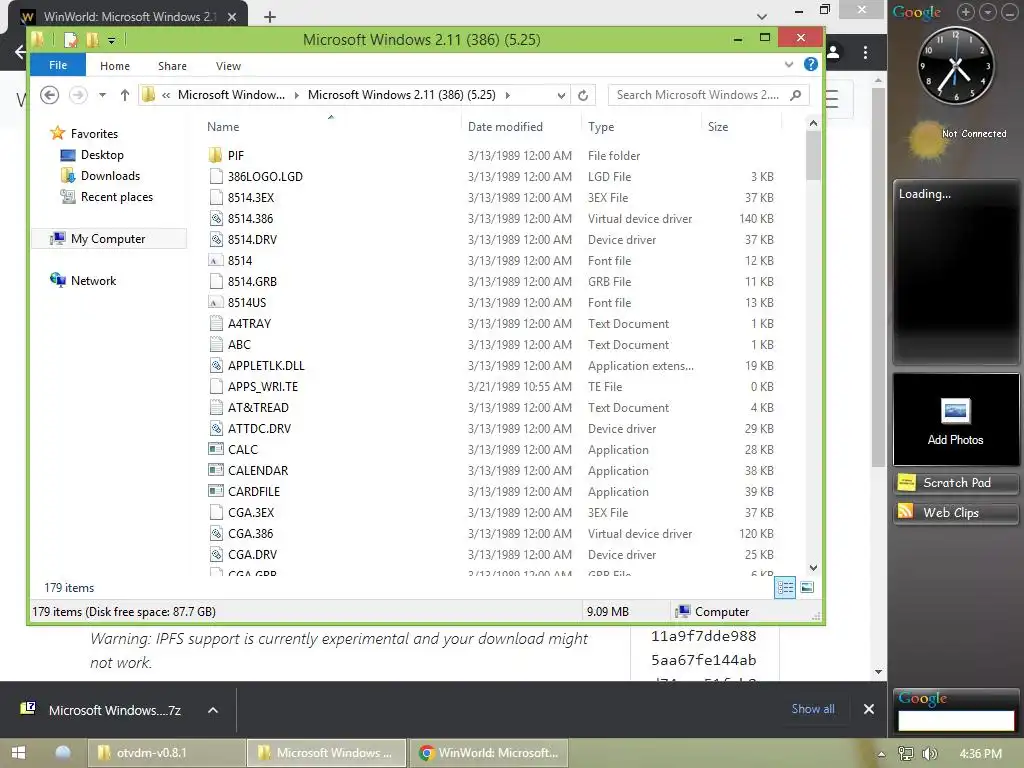
Task: Select the AT&TREAD file name
Action: click(258, 408)
